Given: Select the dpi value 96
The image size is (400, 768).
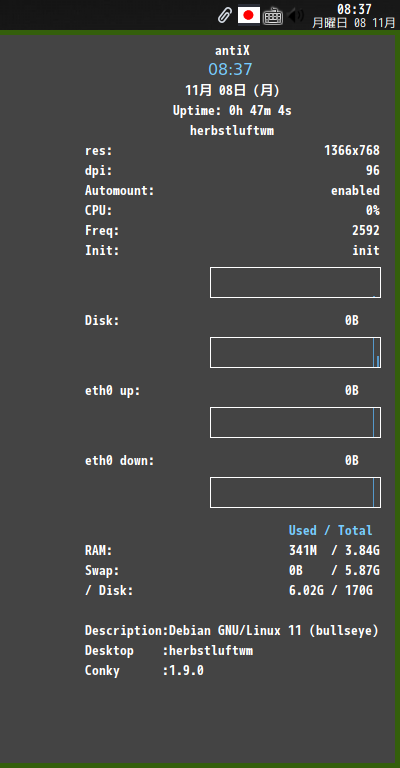Looking at the screenshot, I should 373,170.
